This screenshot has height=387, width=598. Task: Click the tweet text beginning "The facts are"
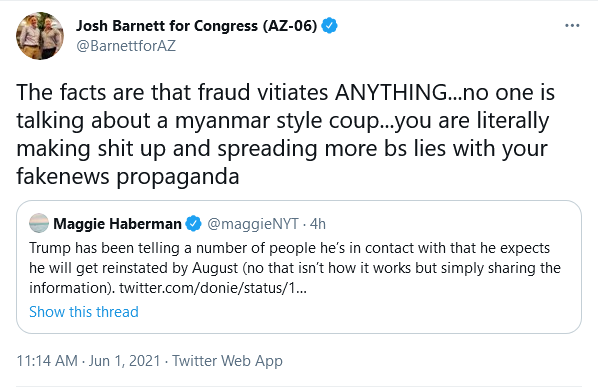[285, 134]
